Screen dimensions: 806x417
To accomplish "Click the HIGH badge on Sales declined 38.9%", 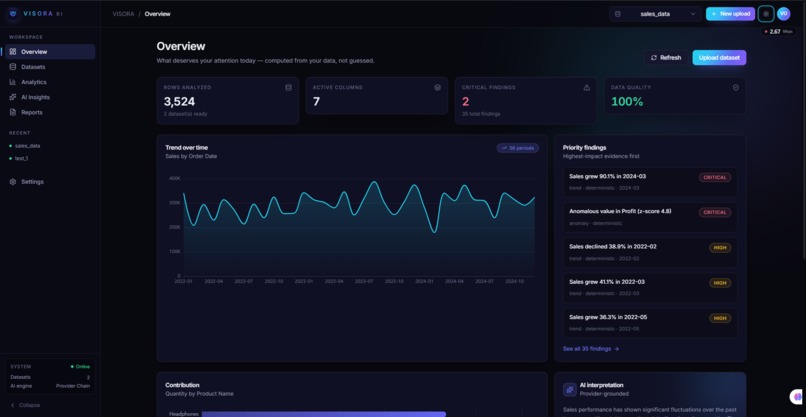I will tap(720, 248).
